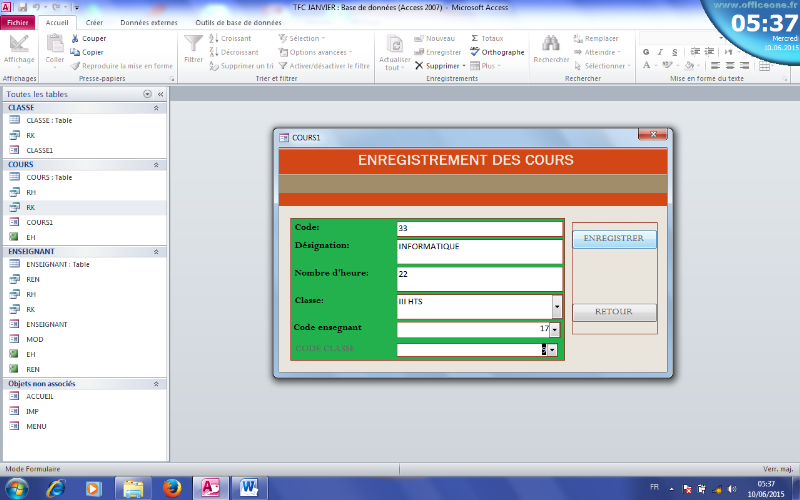
Task: Collapse the CLASSE group header
Action: pyautogui.click(x=156, y=107)
